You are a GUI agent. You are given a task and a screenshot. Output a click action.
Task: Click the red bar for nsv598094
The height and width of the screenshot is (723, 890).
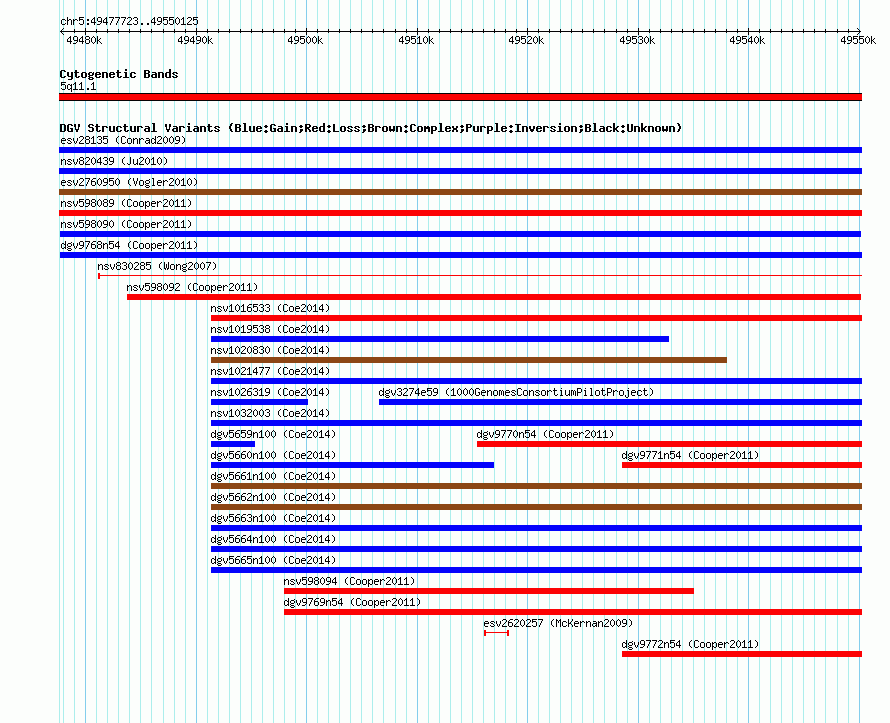tap(489, 591)
